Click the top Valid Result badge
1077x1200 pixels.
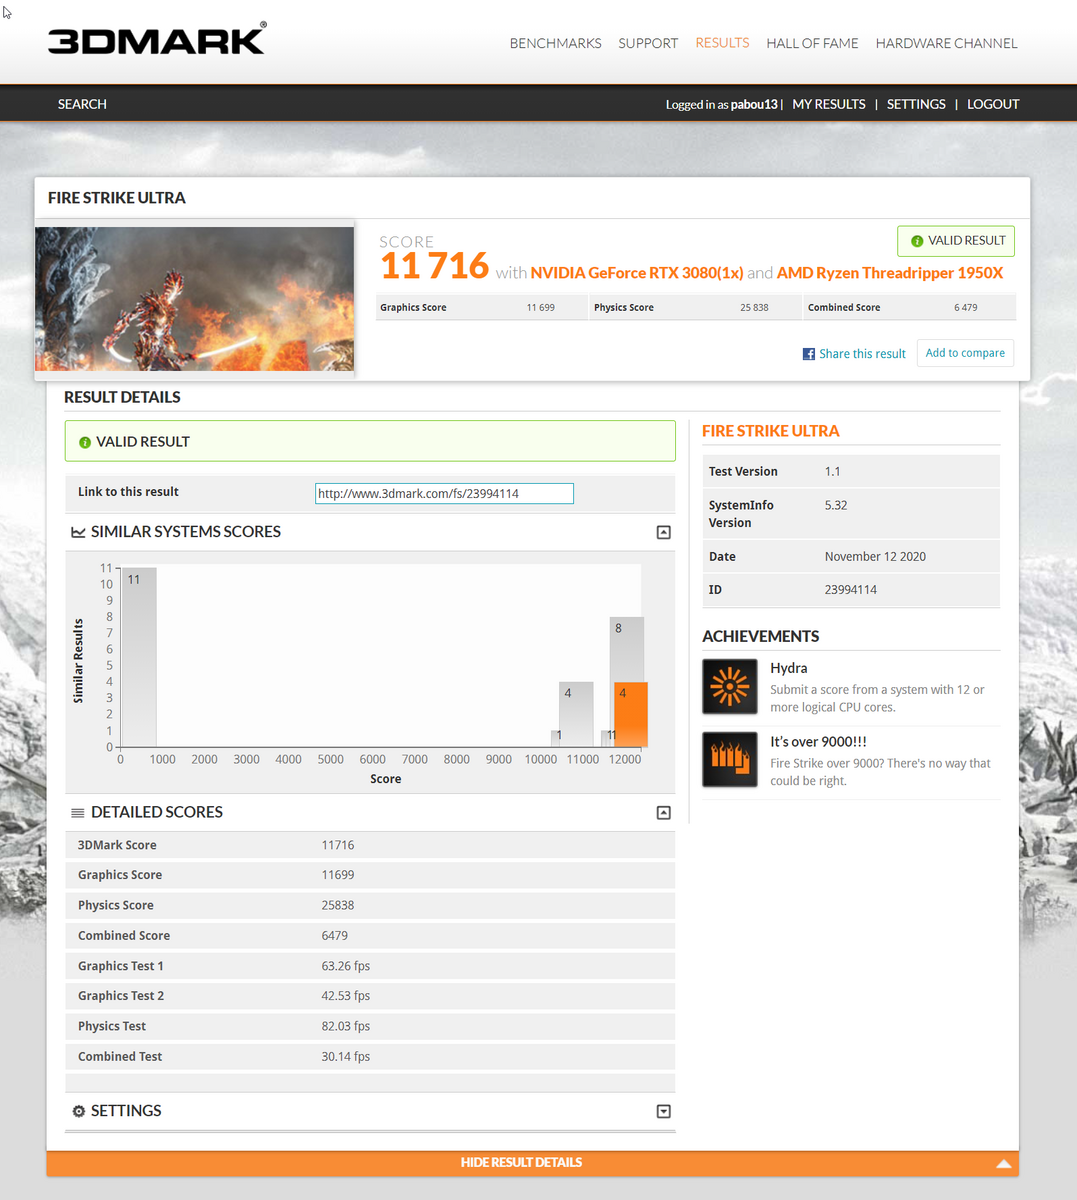pyautogui.click(x=956, y=241)
